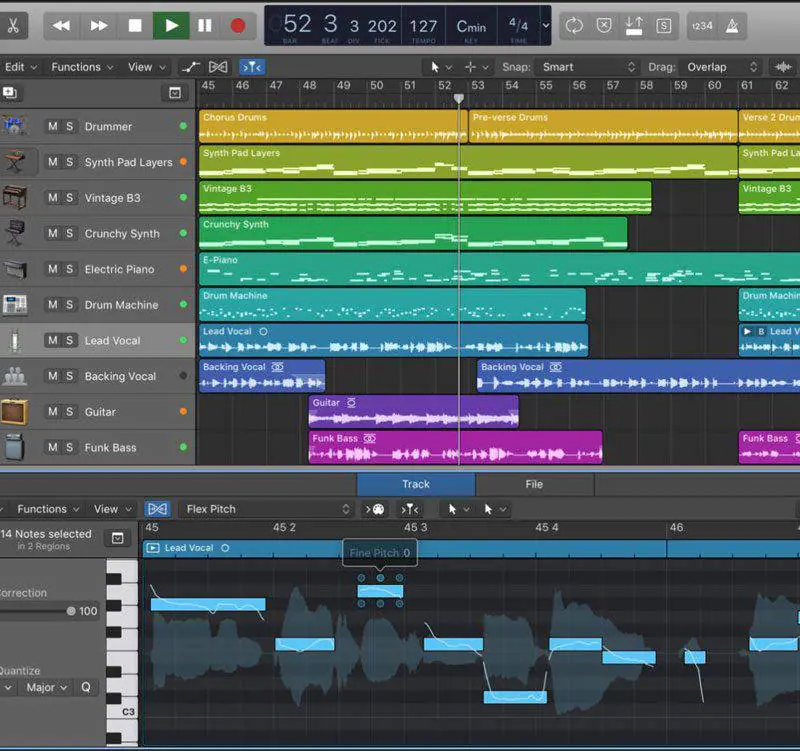The width and height of the screenshot is (800, 751).
Task: Start playback with the green play button
Action: click(x=171, y=26)
